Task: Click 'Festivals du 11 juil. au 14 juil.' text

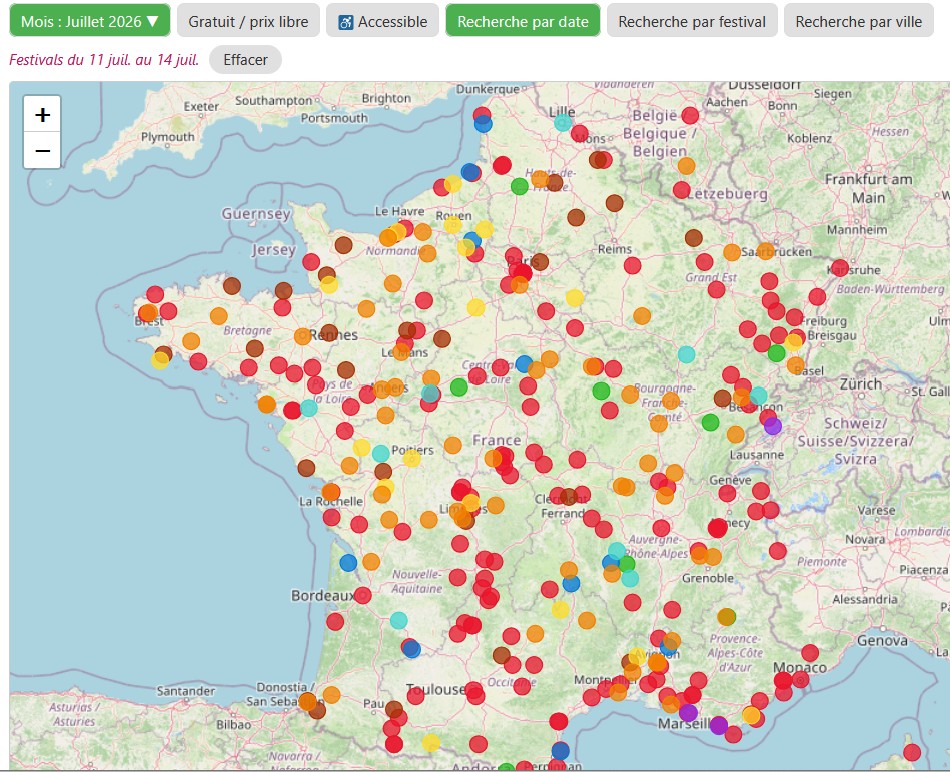Action: click(x=104, y=59)
